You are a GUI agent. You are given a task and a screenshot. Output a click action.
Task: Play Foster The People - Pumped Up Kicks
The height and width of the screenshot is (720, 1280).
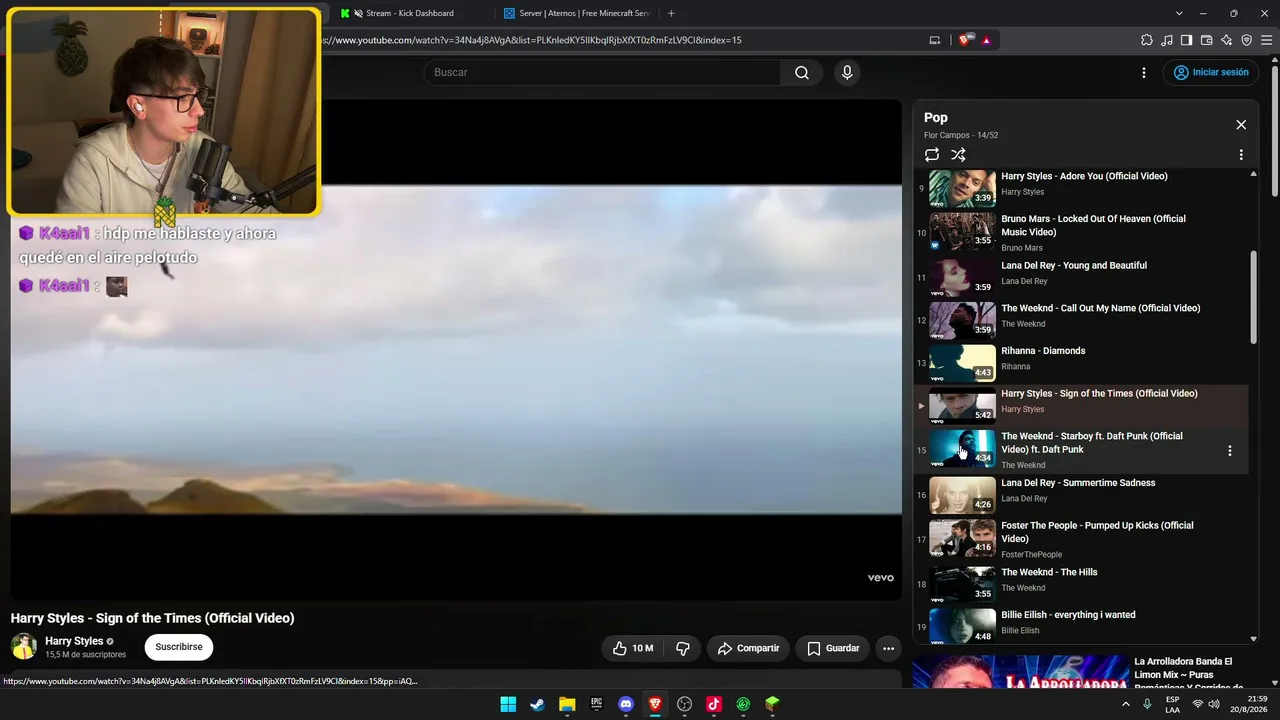tap(1082, 539)
